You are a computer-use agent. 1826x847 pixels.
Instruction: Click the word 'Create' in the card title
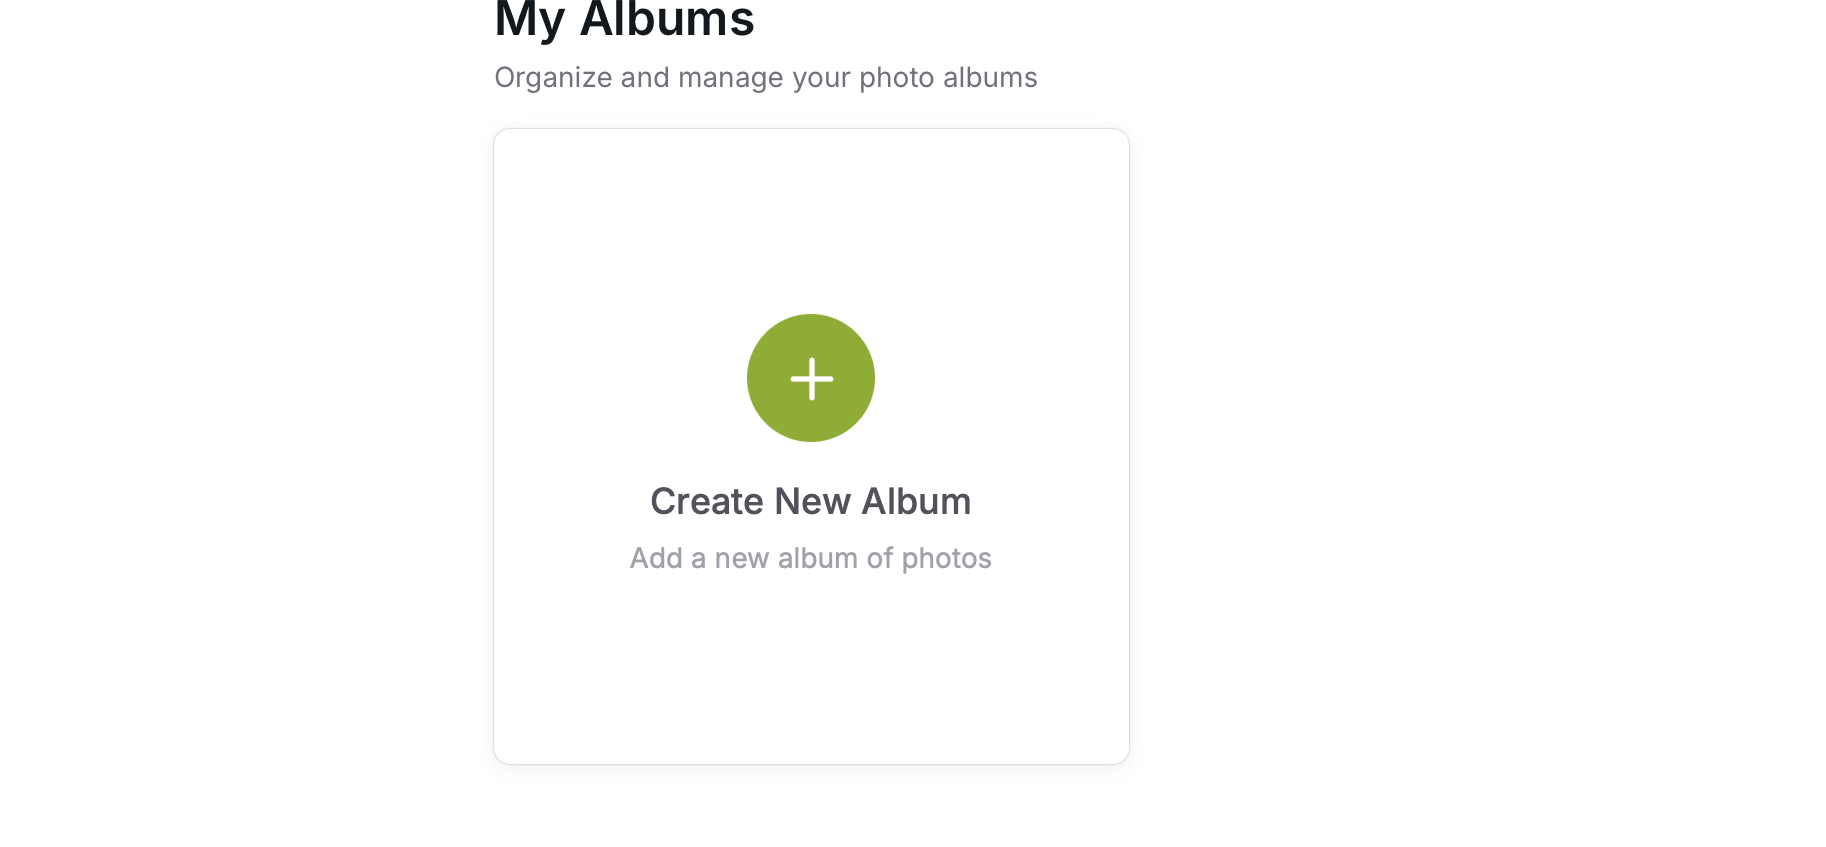coord(706,502)
